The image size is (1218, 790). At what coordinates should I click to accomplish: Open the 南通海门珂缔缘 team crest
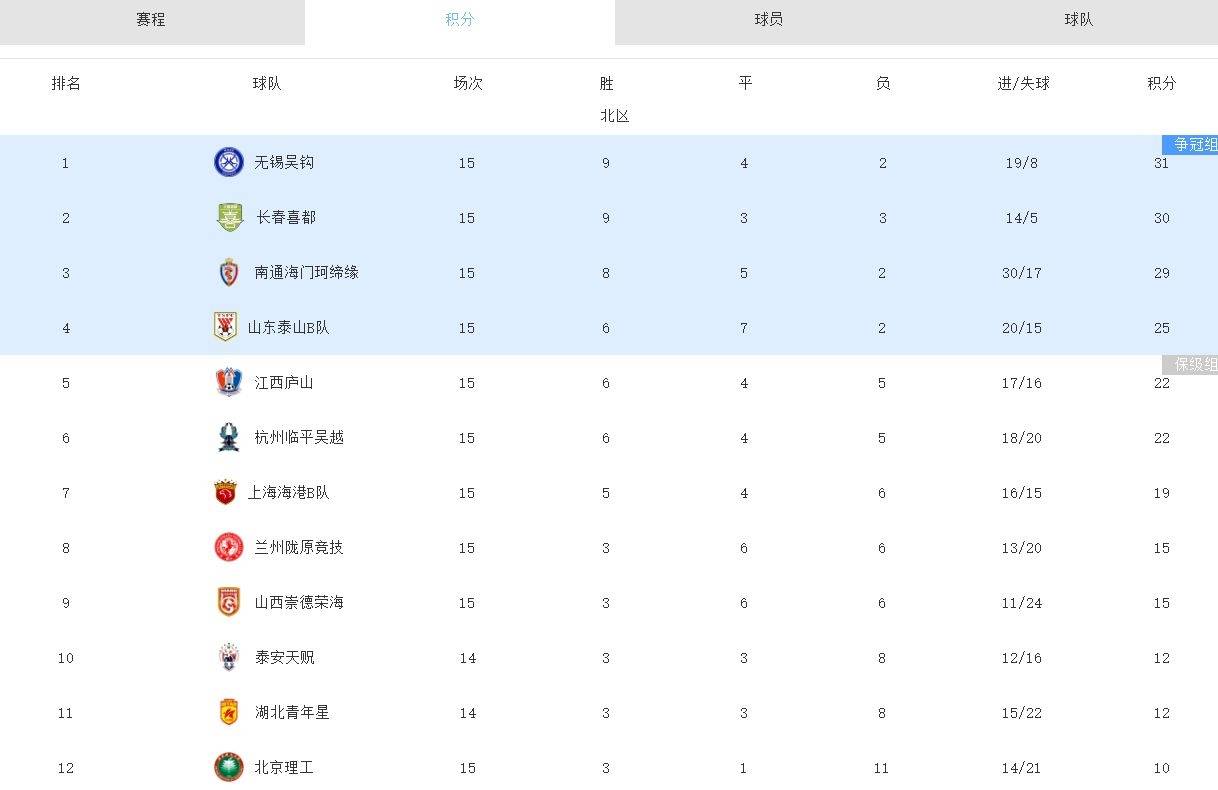click(x=229, y=272)
